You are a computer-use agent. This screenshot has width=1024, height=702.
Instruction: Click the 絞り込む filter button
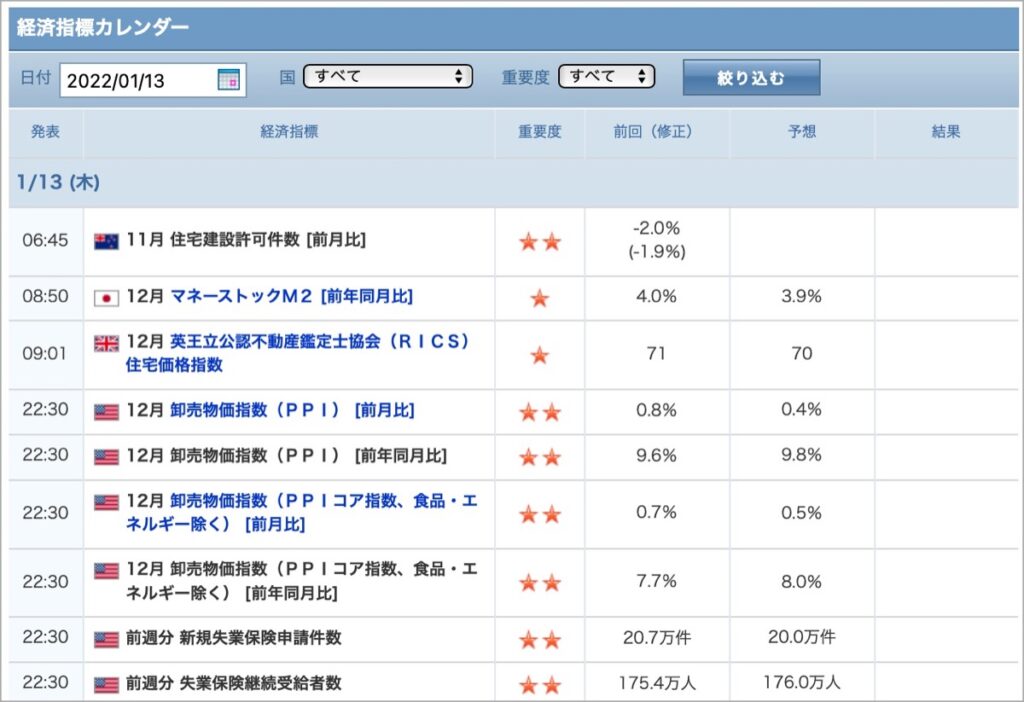coord(751,78)
